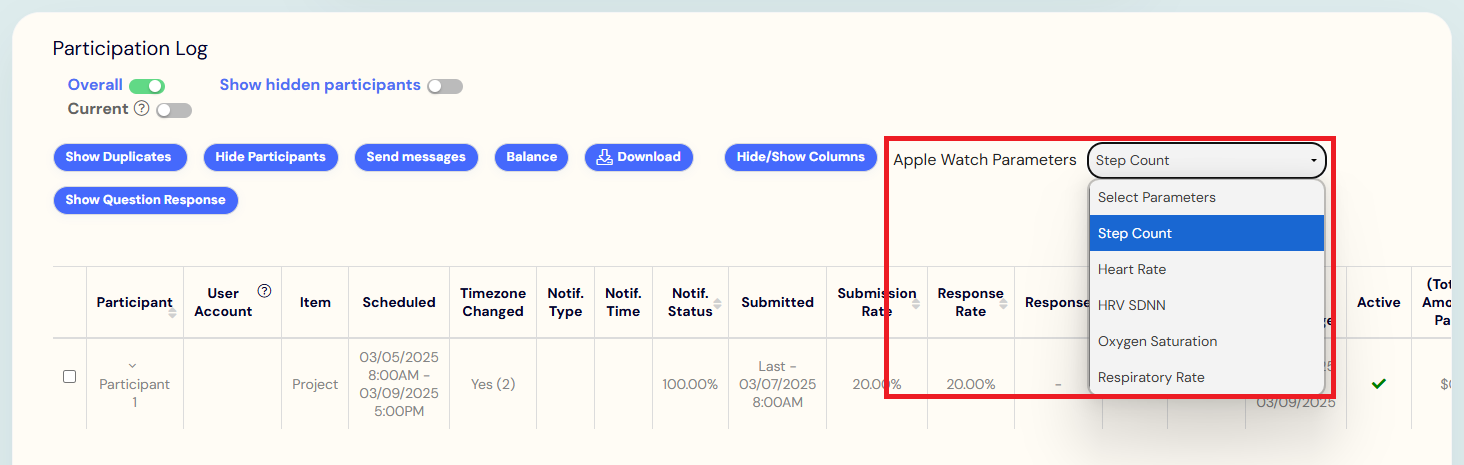
Task: Click the Download icon button
Action: (639, 157)
